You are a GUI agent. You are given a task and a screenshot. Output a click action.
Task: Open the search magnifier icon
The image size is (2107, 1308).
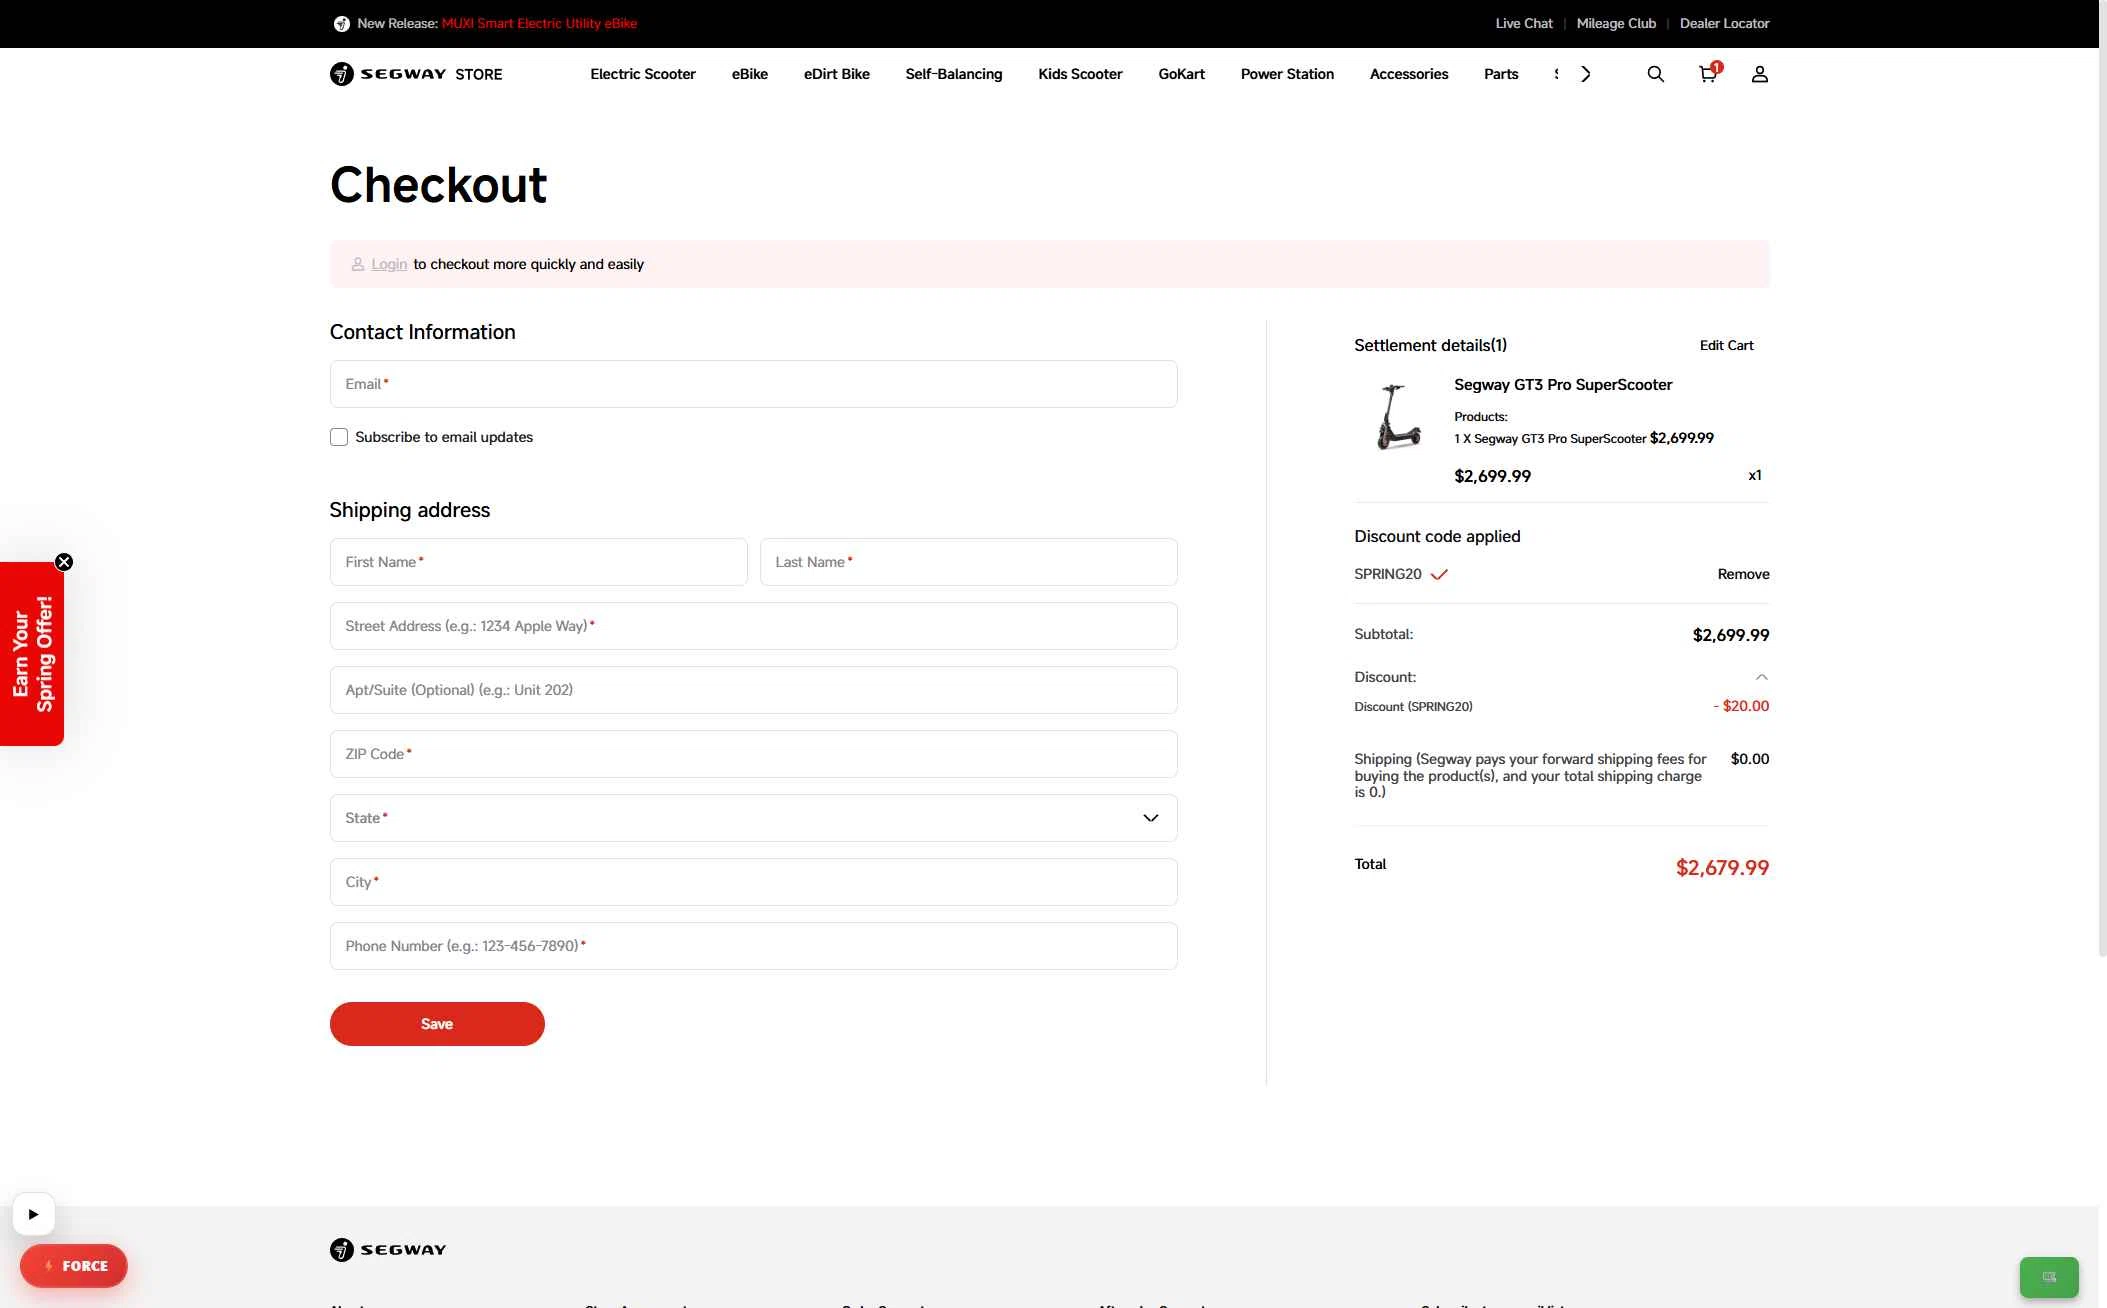click(1655, 74)
